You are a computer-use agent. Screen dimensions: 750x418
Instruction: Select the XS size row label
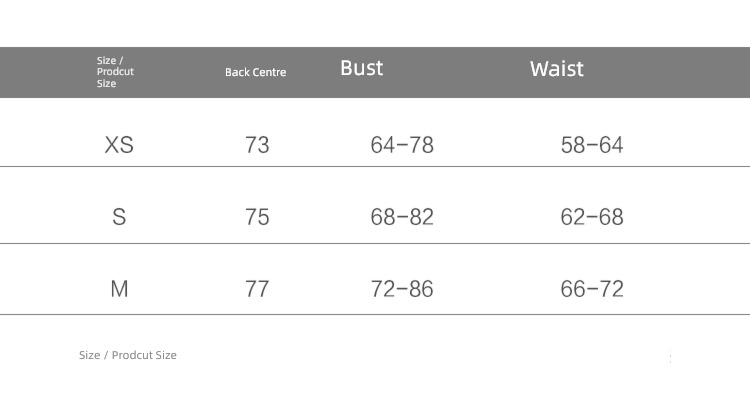pyautogui.click(x=119, y=145)
